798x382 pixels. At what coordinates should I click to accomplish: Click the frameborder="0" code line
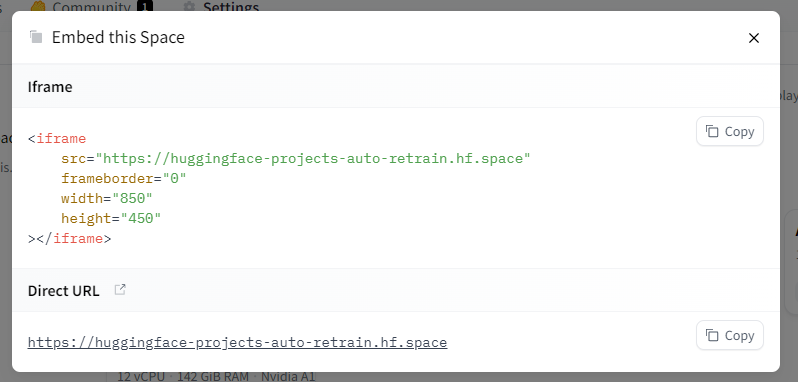124,179
